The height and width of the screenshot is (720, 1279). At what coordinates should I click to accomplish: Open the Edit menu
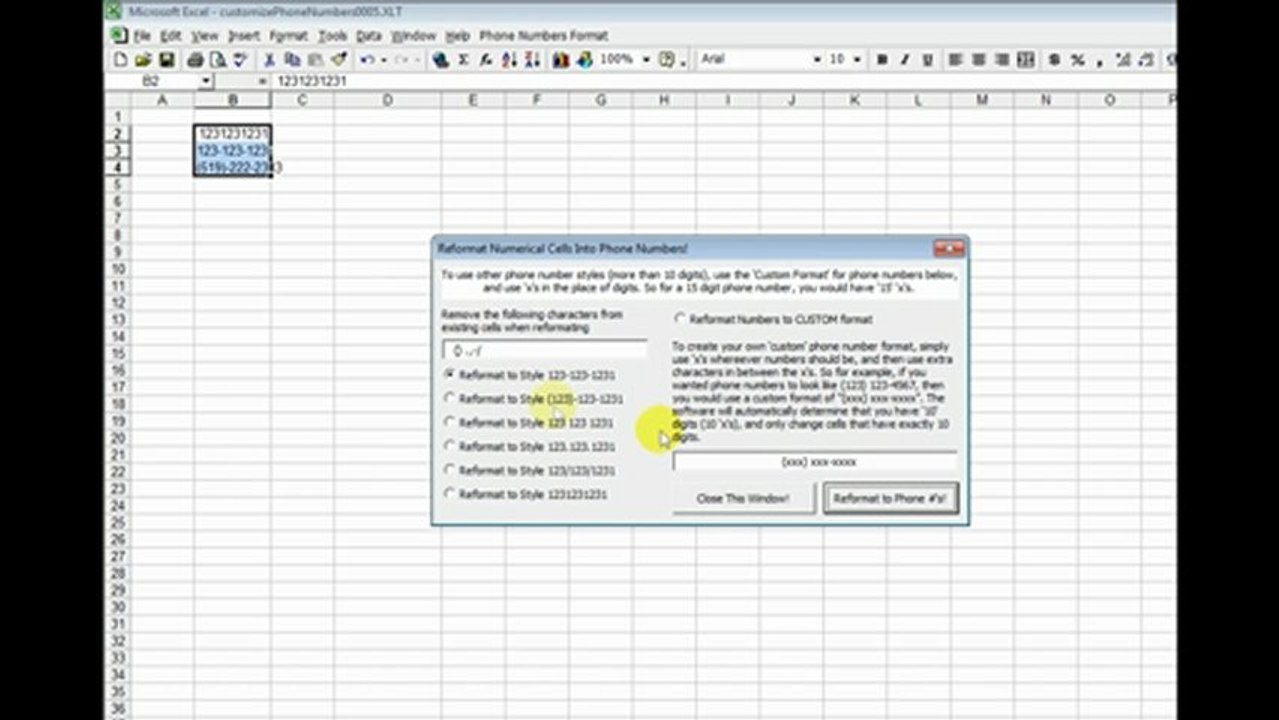(x=171, y=36)
